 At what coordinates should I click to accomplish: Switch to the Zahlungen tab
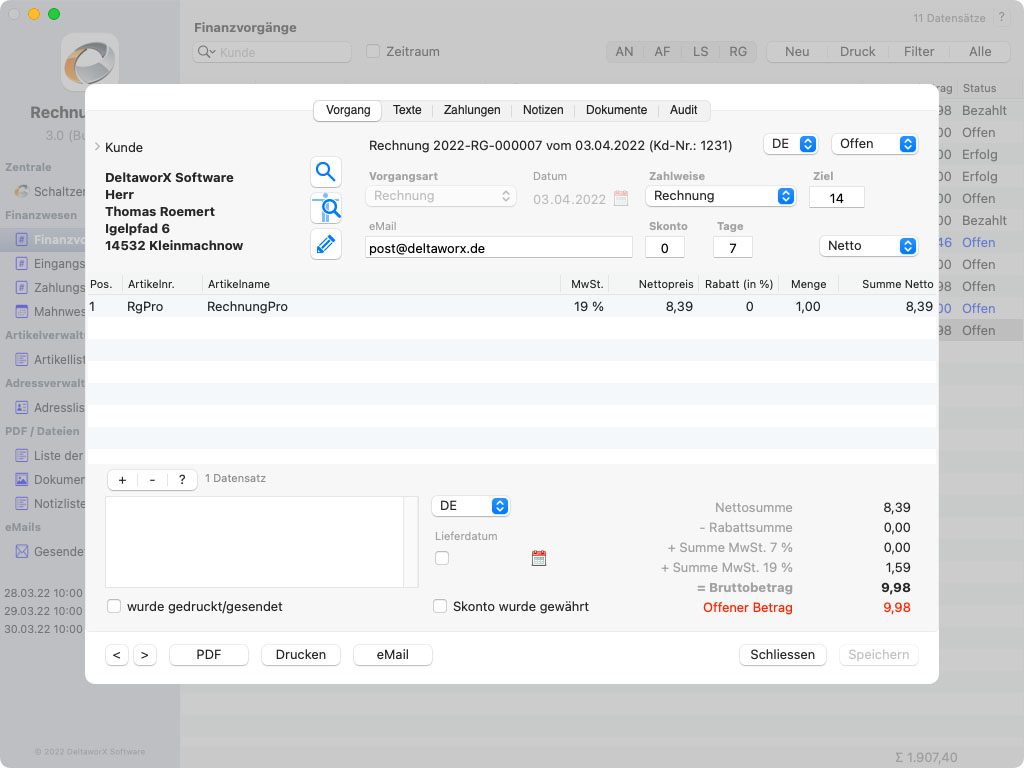pyautogui.click(x=472, y=110)
